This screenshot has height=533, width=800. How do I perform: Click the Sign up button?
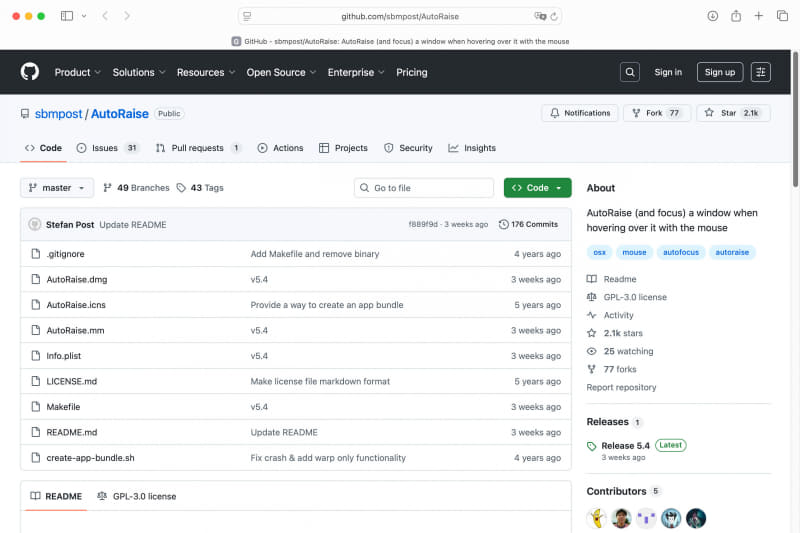719,72
